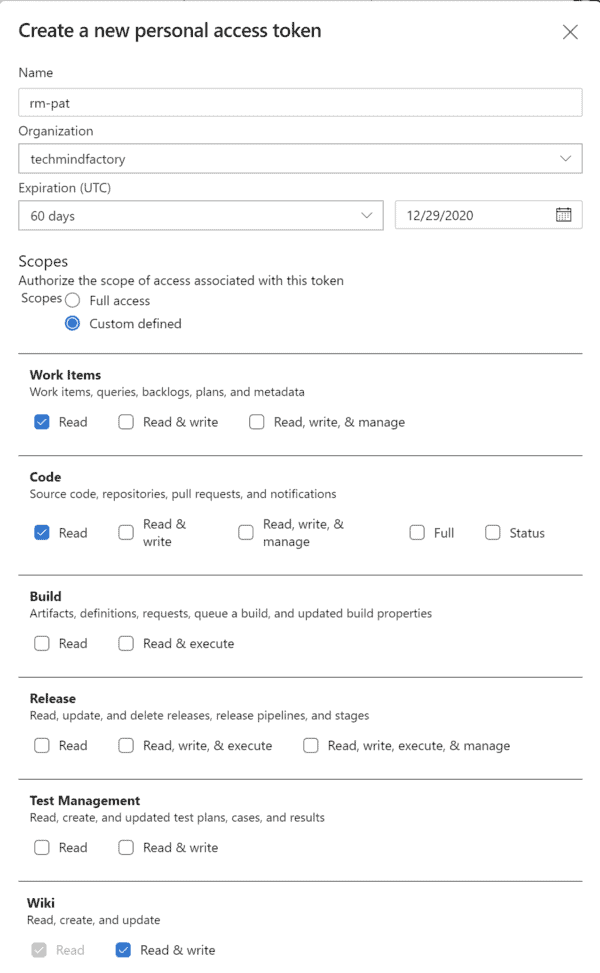Expand the Organization dropdown
Screen dimensions: 600x973
(566, 159)
